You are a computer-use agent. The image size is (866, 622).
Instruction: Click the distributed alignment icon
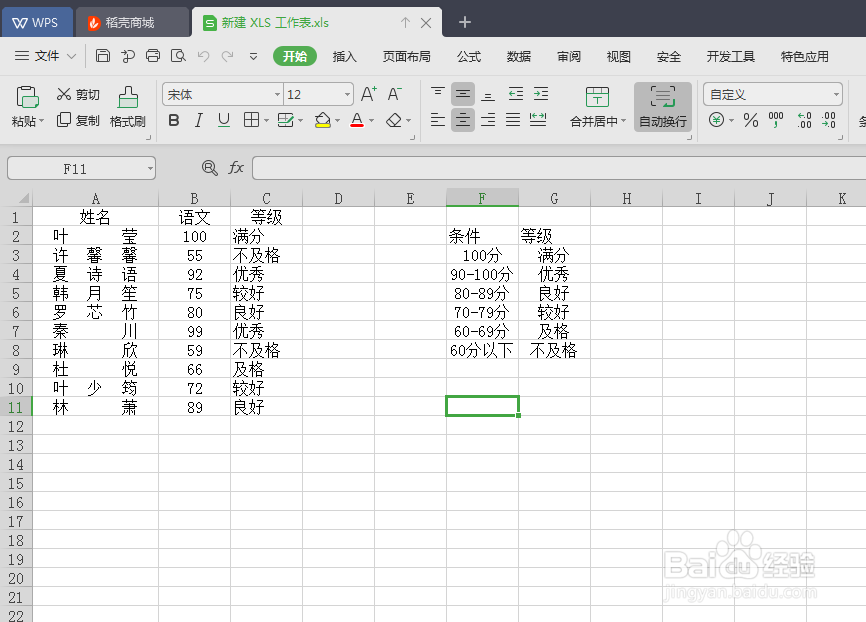(x=538, y=120)
